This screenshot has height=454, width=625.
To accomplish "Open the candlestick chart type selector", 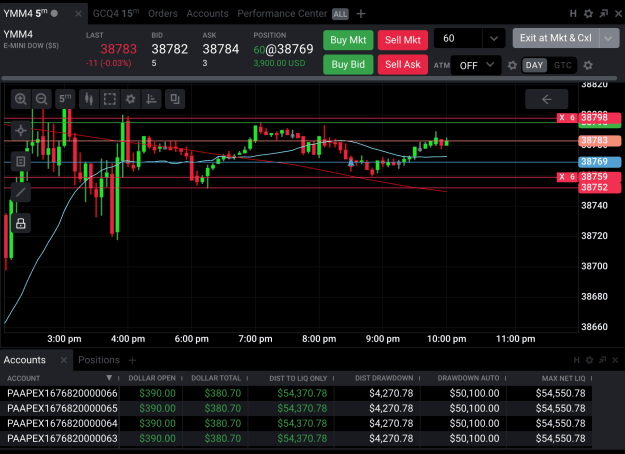I will click(89, 99).
